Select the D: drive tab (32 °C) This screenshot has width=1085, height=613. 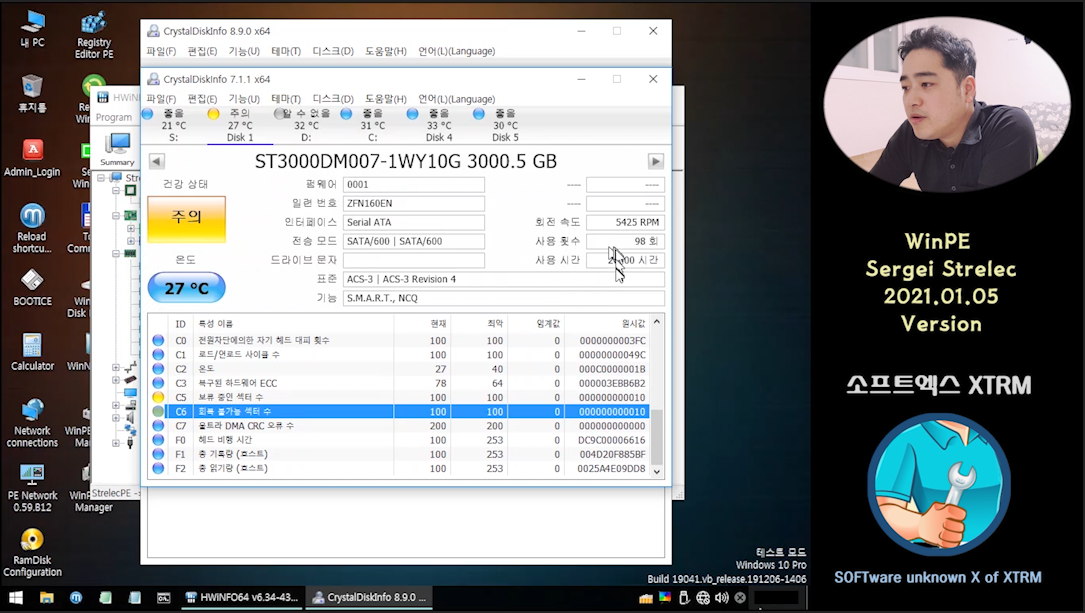(x=307, y=125)
